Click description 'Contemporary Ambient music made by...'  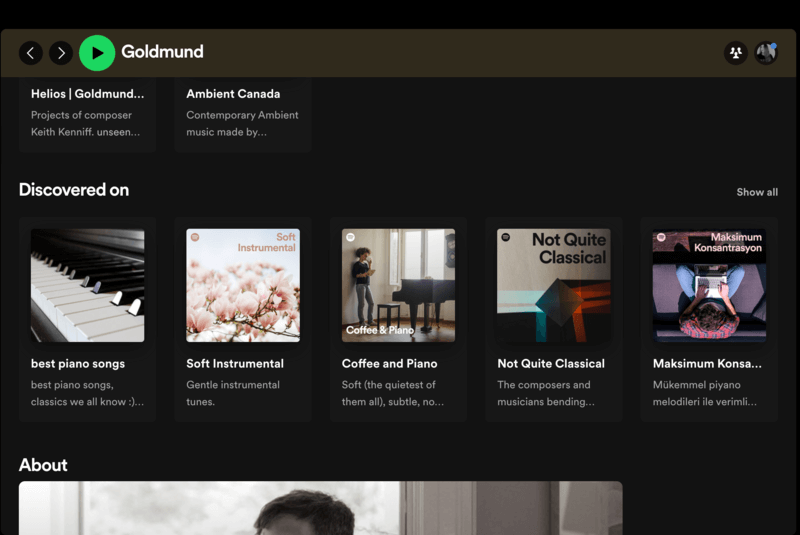click(x=242, y=123)
